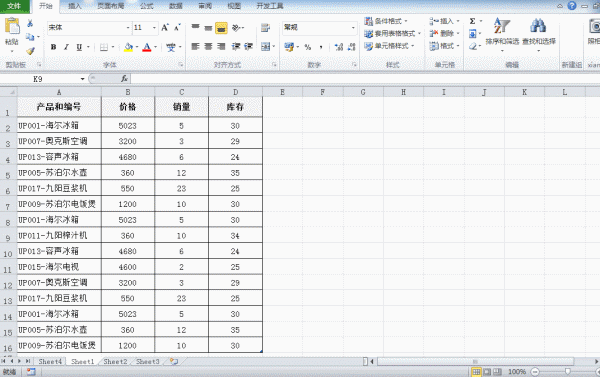Screen dimensions: 600x377
Task: Align text right
Action: tap(221, 47)
